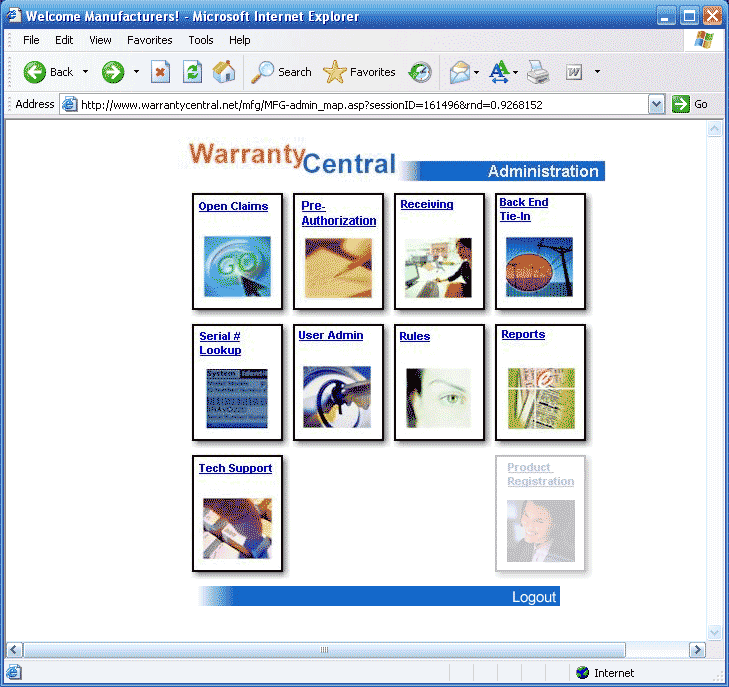Open the Search magnifier in toolbar

click(262, 72)
